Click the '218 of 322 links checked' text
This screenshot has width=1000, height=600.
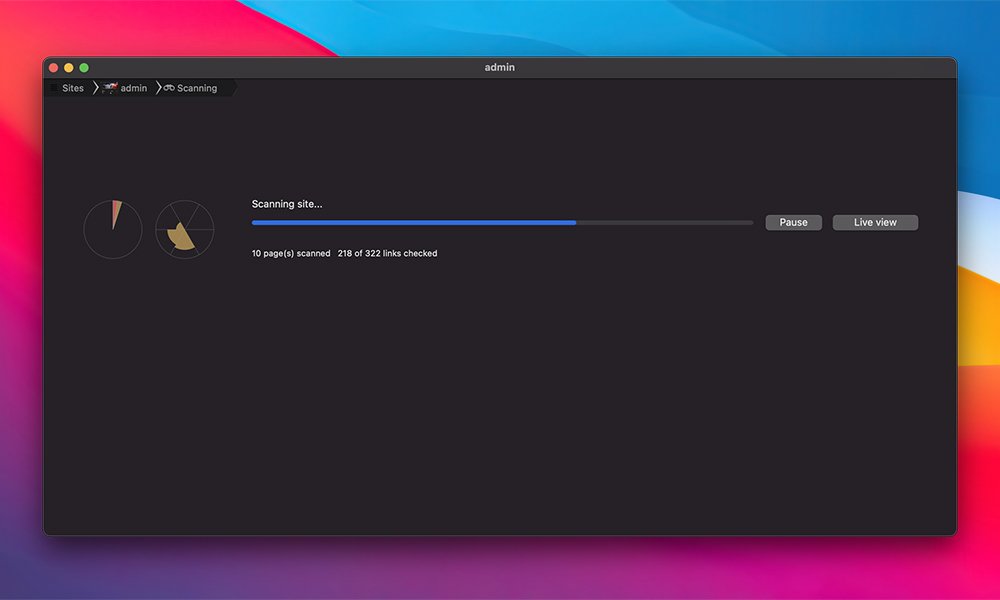tap(387, 253)
